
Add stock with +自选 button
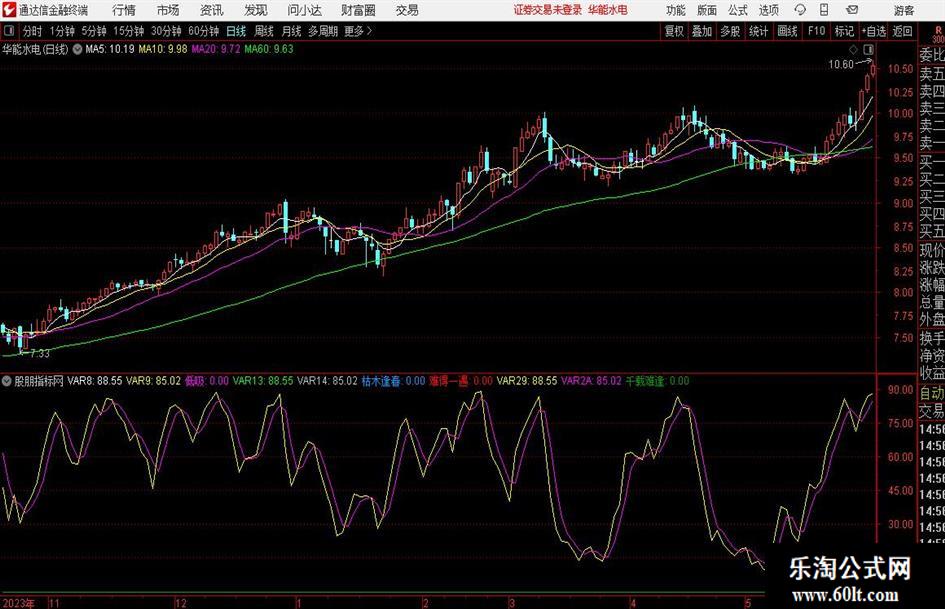coord(874,31)
